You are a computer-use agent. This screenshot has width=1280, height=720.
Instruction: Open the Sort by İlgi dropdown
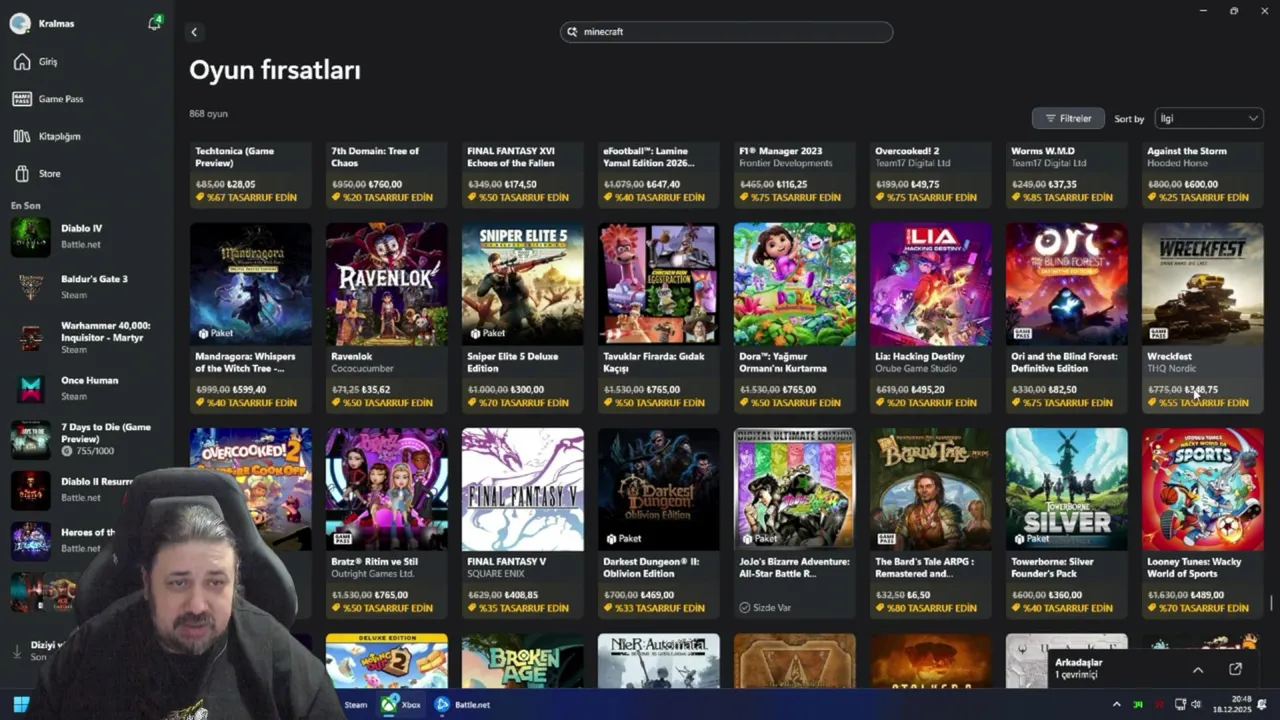(1209, 118)
